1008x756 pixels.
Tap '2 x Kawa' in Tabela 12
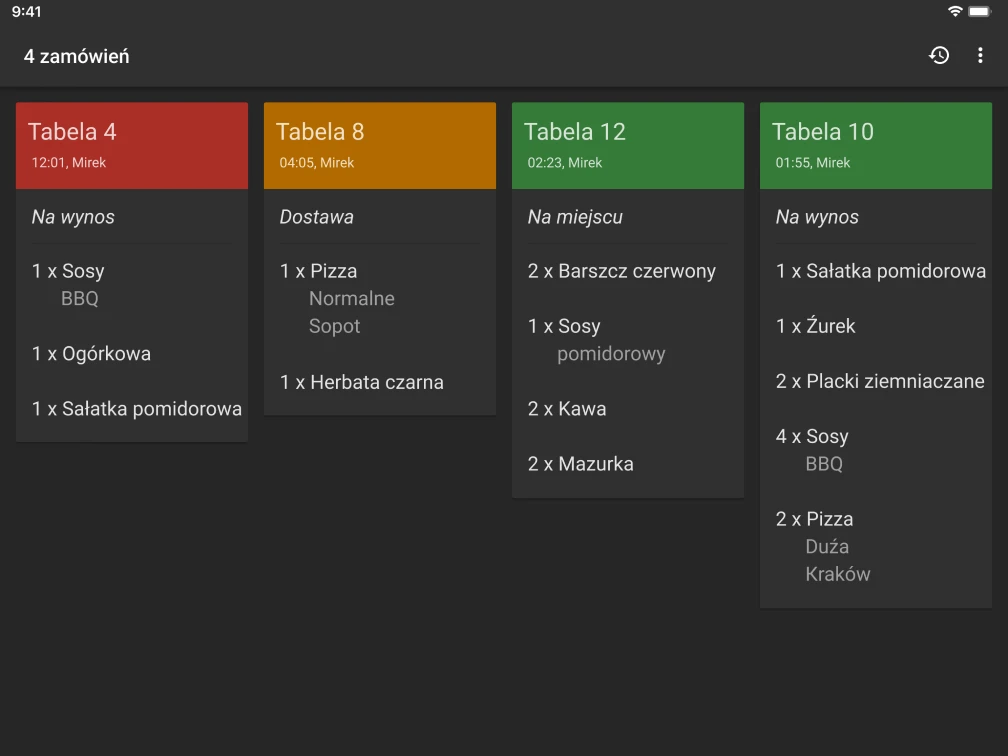coord(567,408)
